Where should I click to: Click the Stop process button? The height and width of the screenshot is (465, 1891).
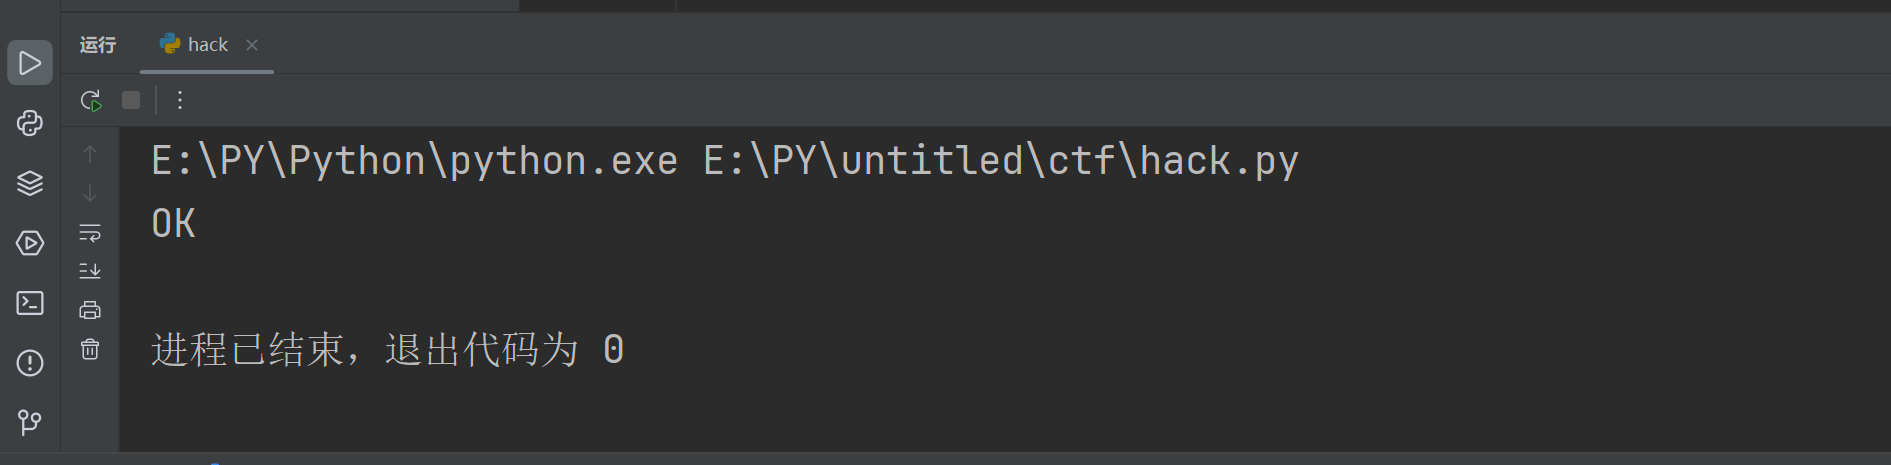pos(131,100)
